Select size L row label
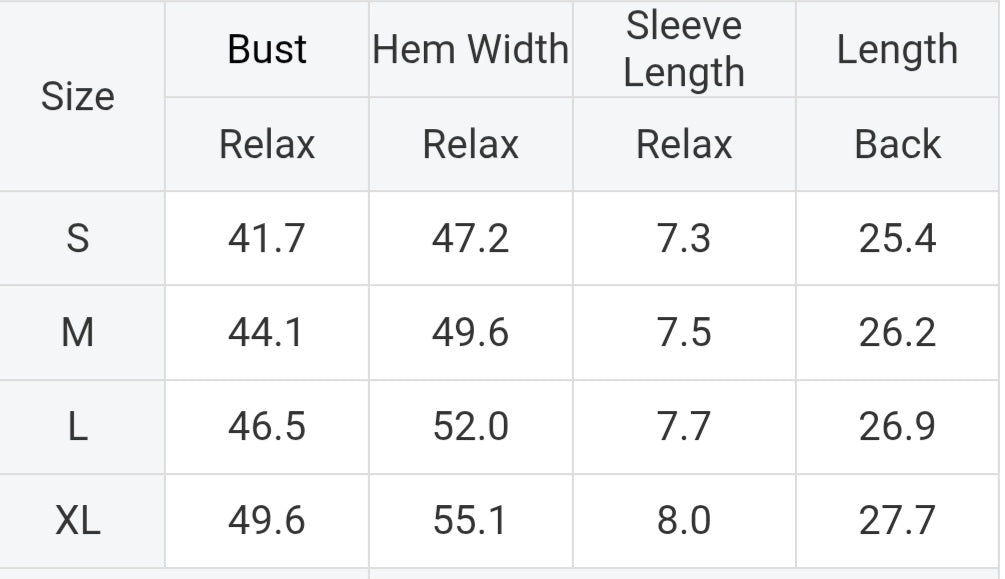 coord(78,427)
